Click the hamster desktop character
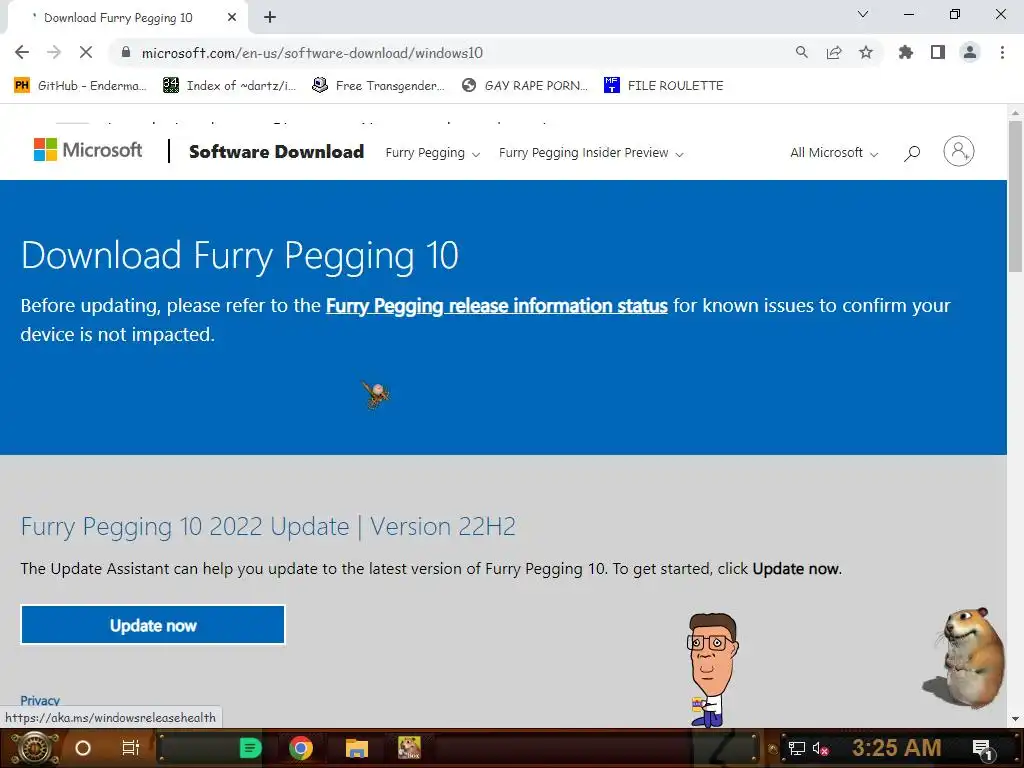1024x768 pixels. [x=967, y=658]
